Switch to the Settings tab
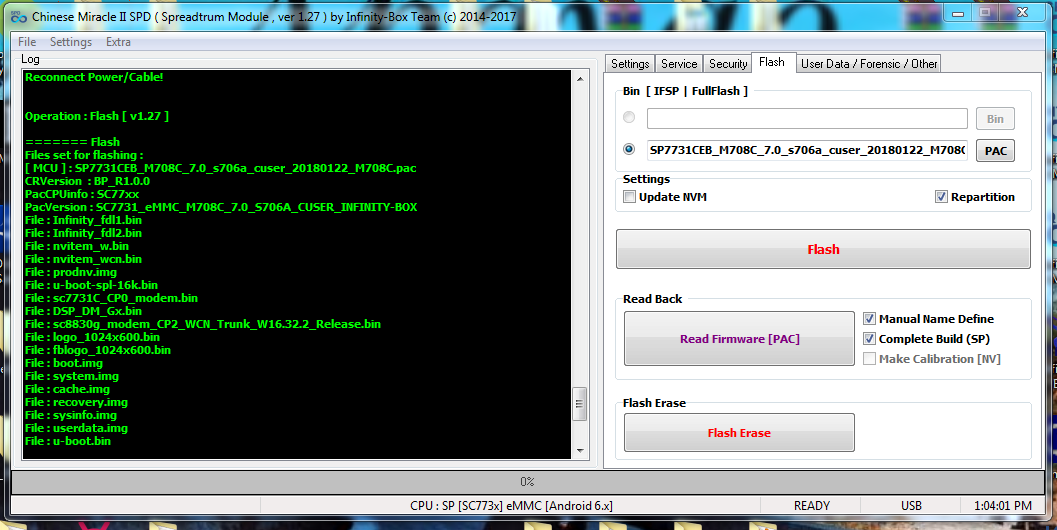The height and width of the screenshot is (530, 1057). coord(630,63)
